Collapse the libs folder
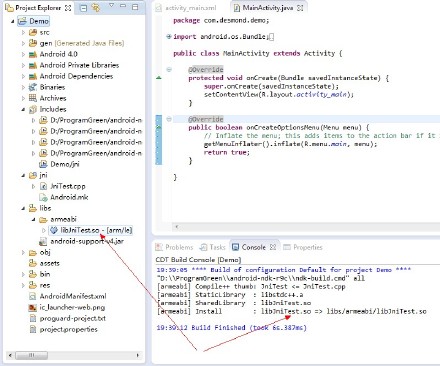Viewport: 440px width, 366px height. coord(23,208)
